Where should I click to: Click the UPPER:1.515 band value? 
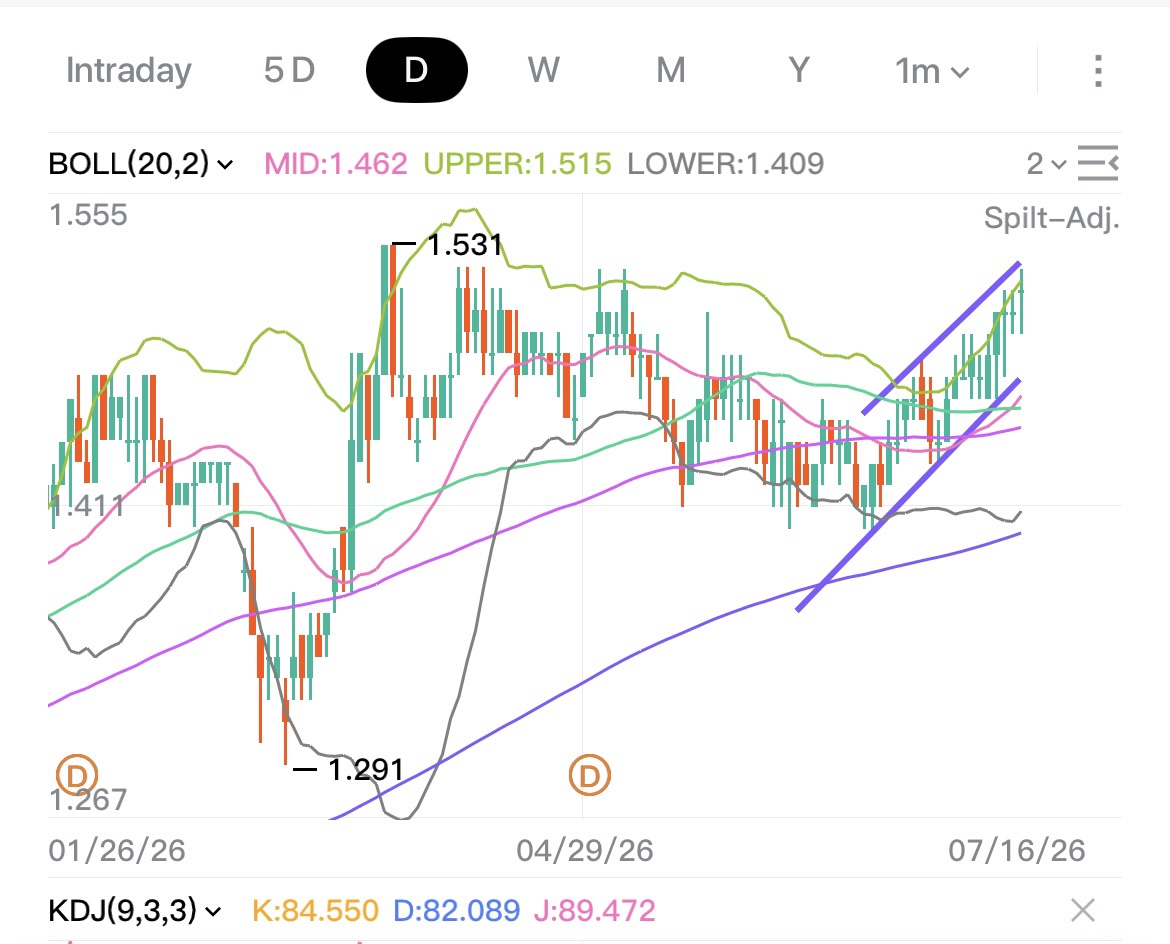518,163
